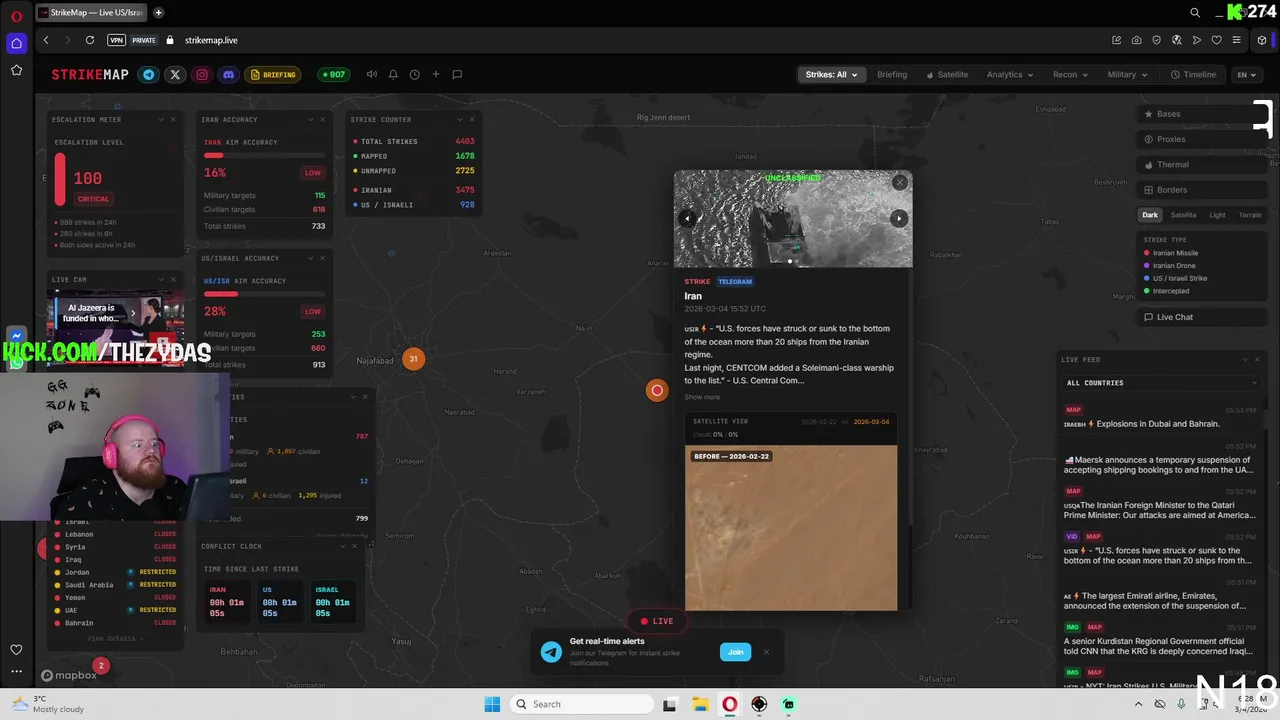Viewport: 1280px width, 720px height.
Task: Select the Light map style
Action: tap(1217, 215)
